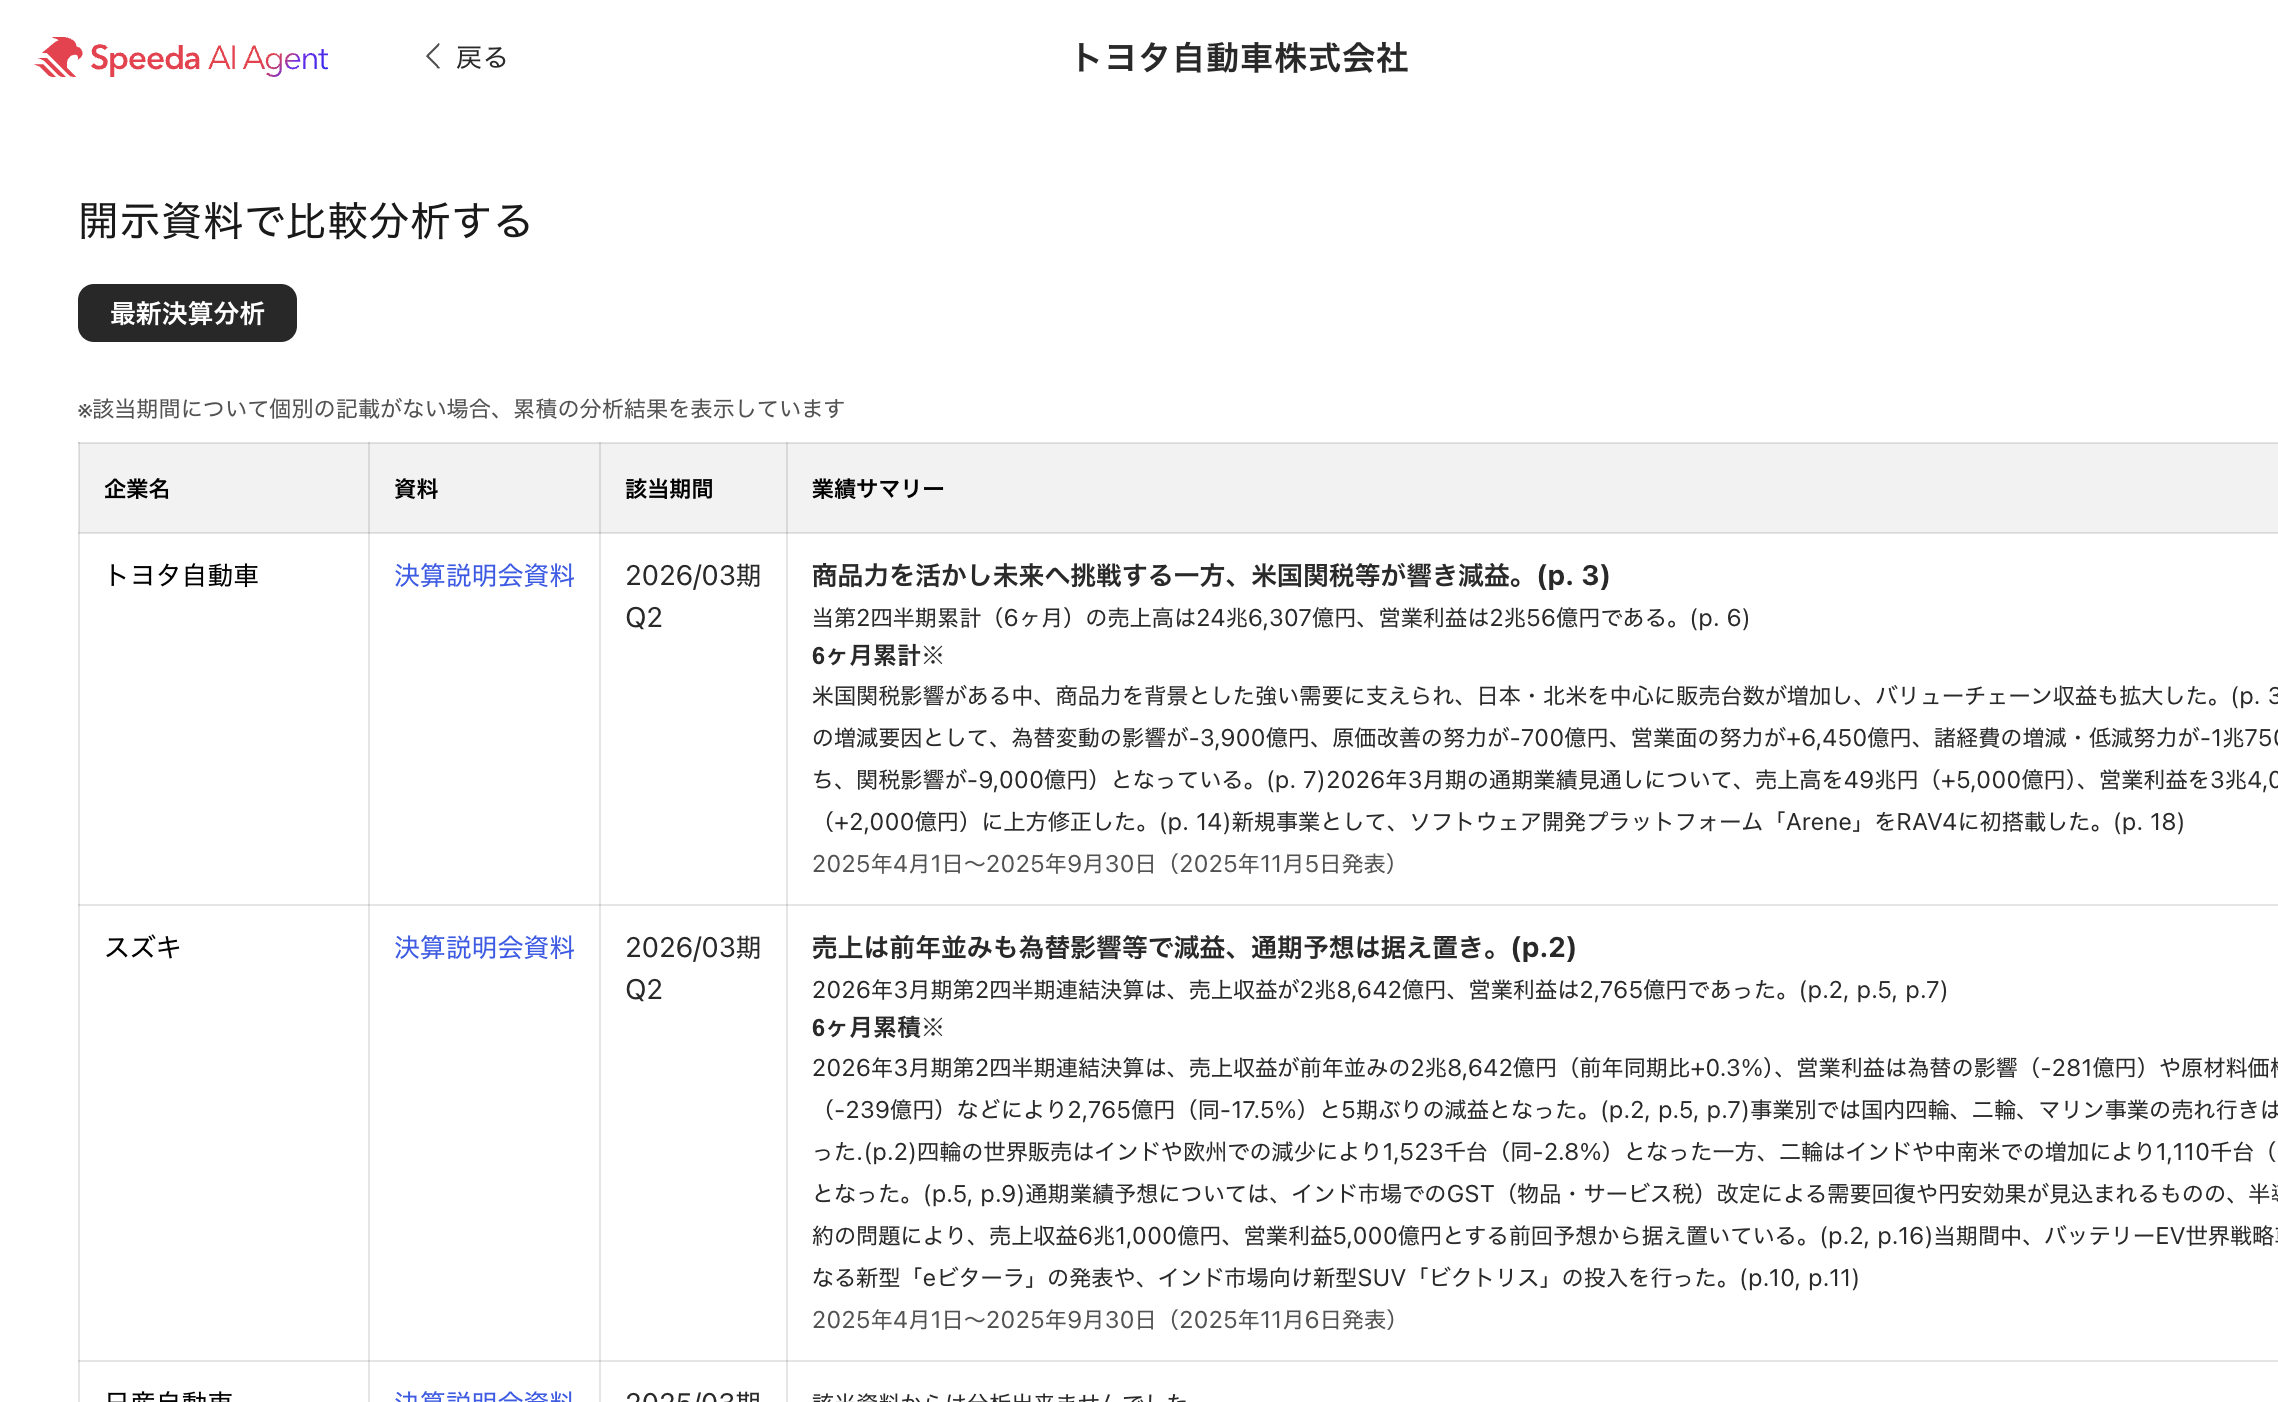Screen dimensions: 2278x1402
Task: Select the スズキ company name cell
Action: click(x=143, y=948)
